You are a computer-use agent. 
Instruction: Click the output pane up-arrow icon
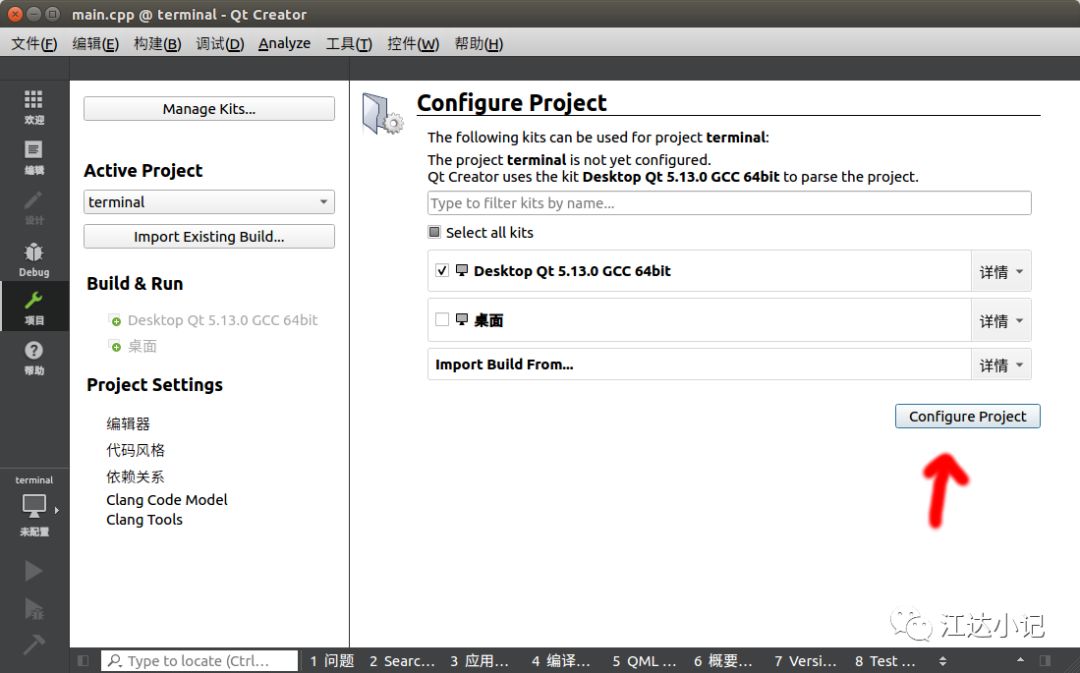1020,661
